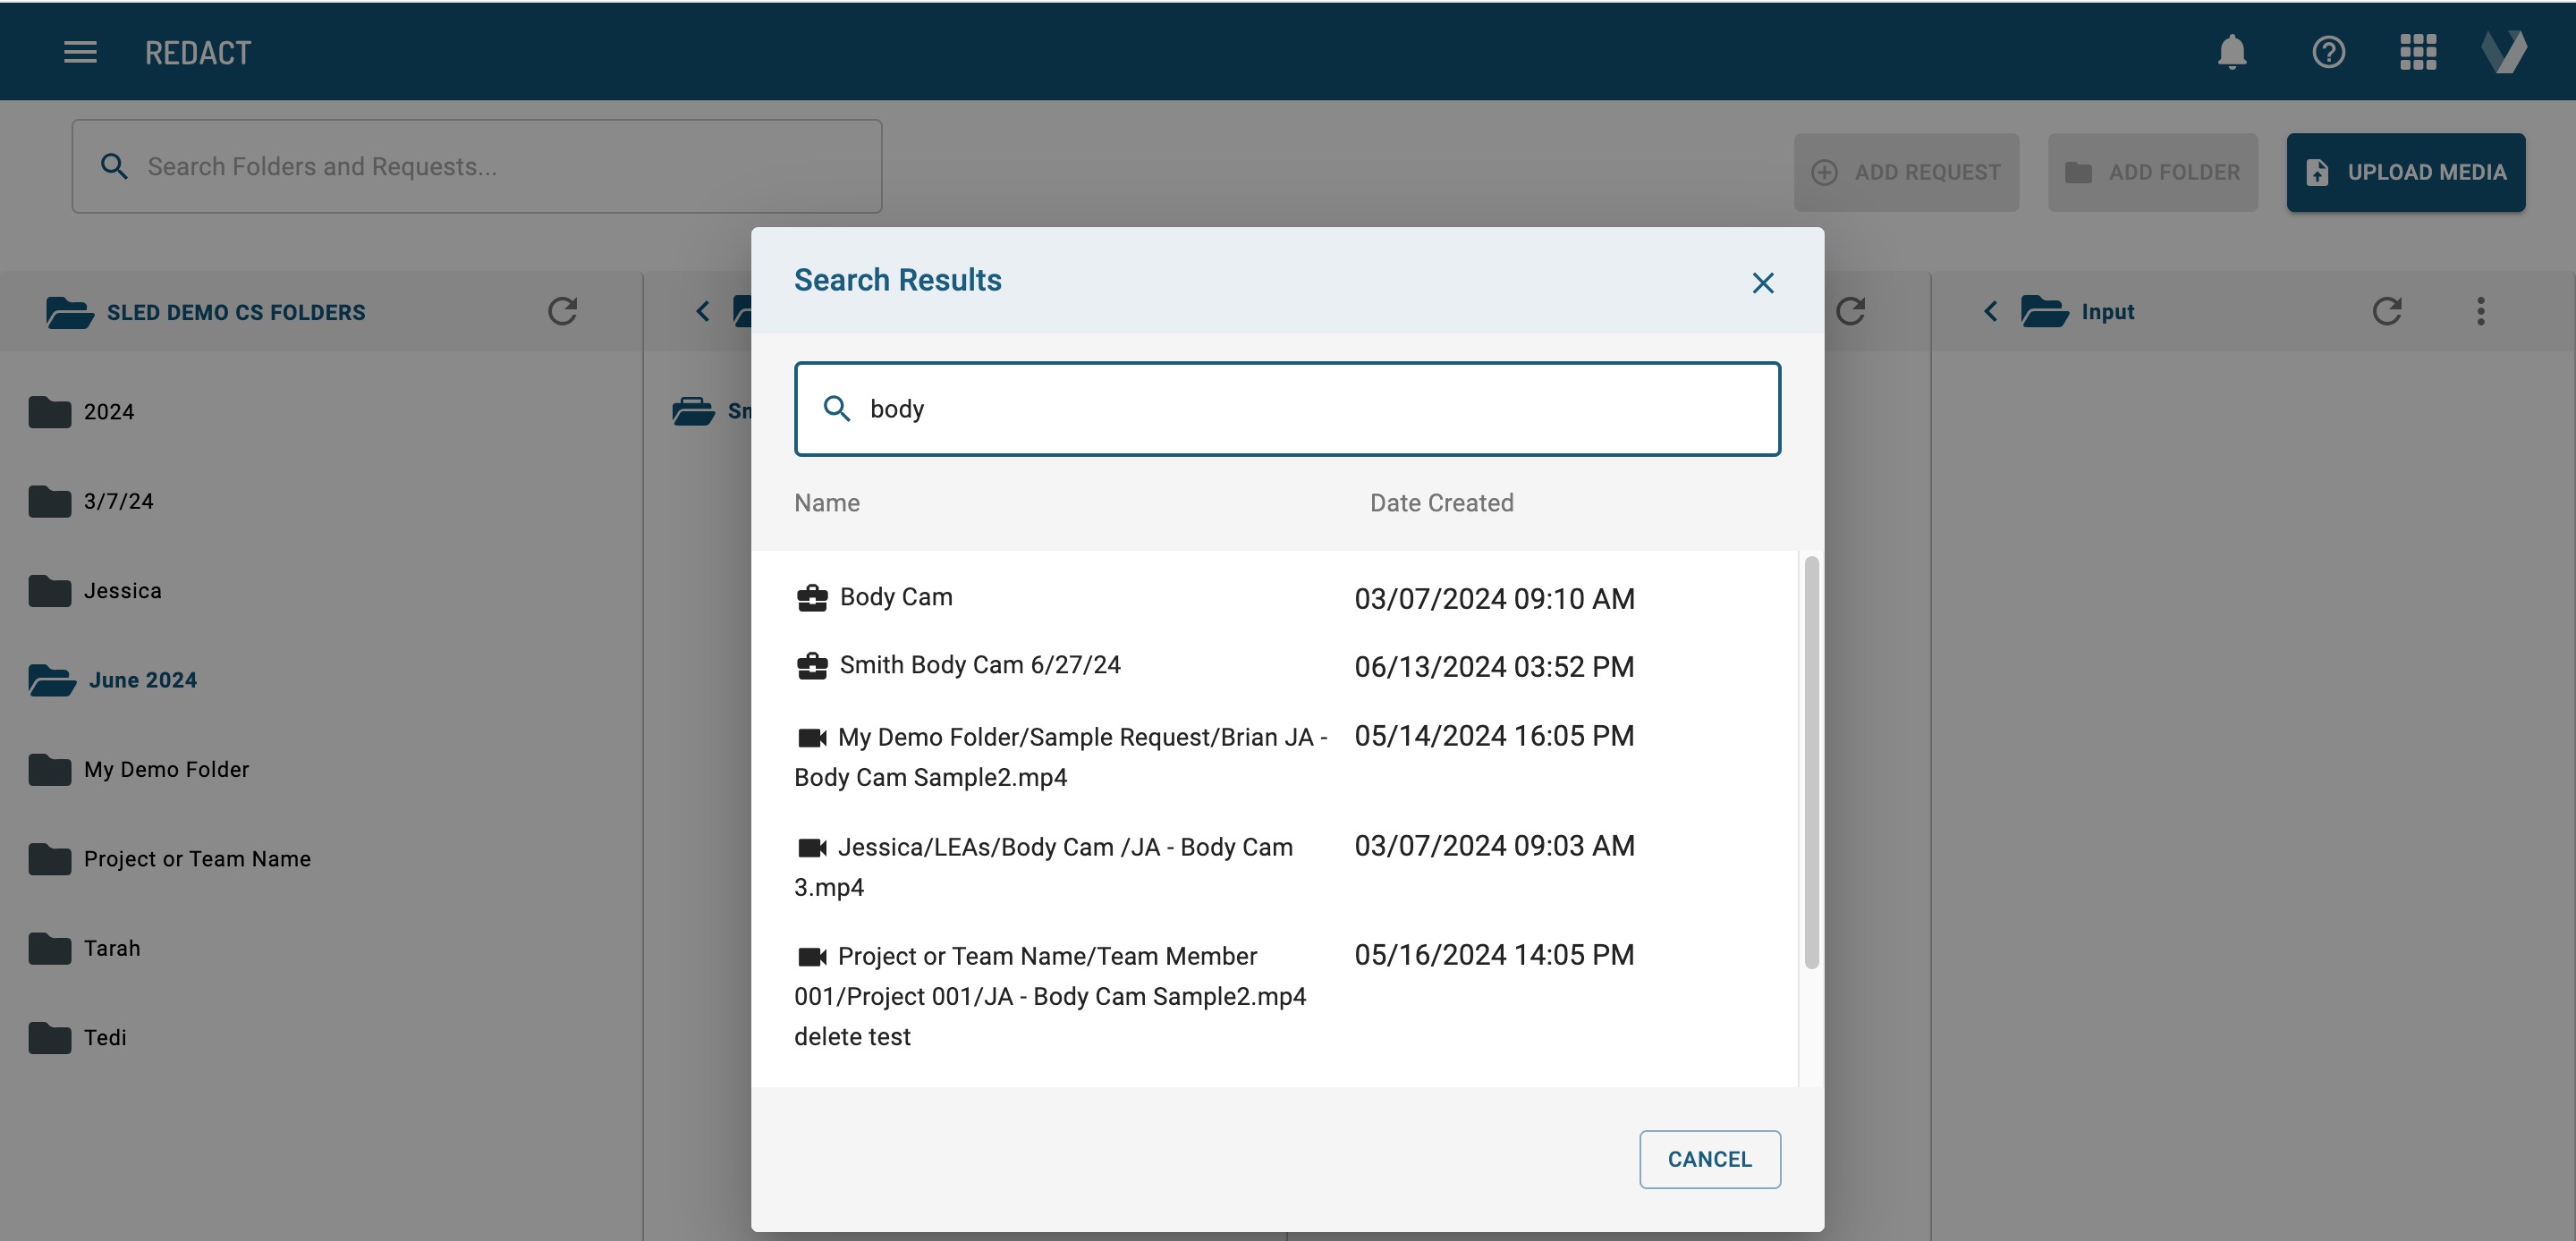The image size is (2576, 1241).
Task: Refresh the Input folder panel
Action: point(2386,311)
